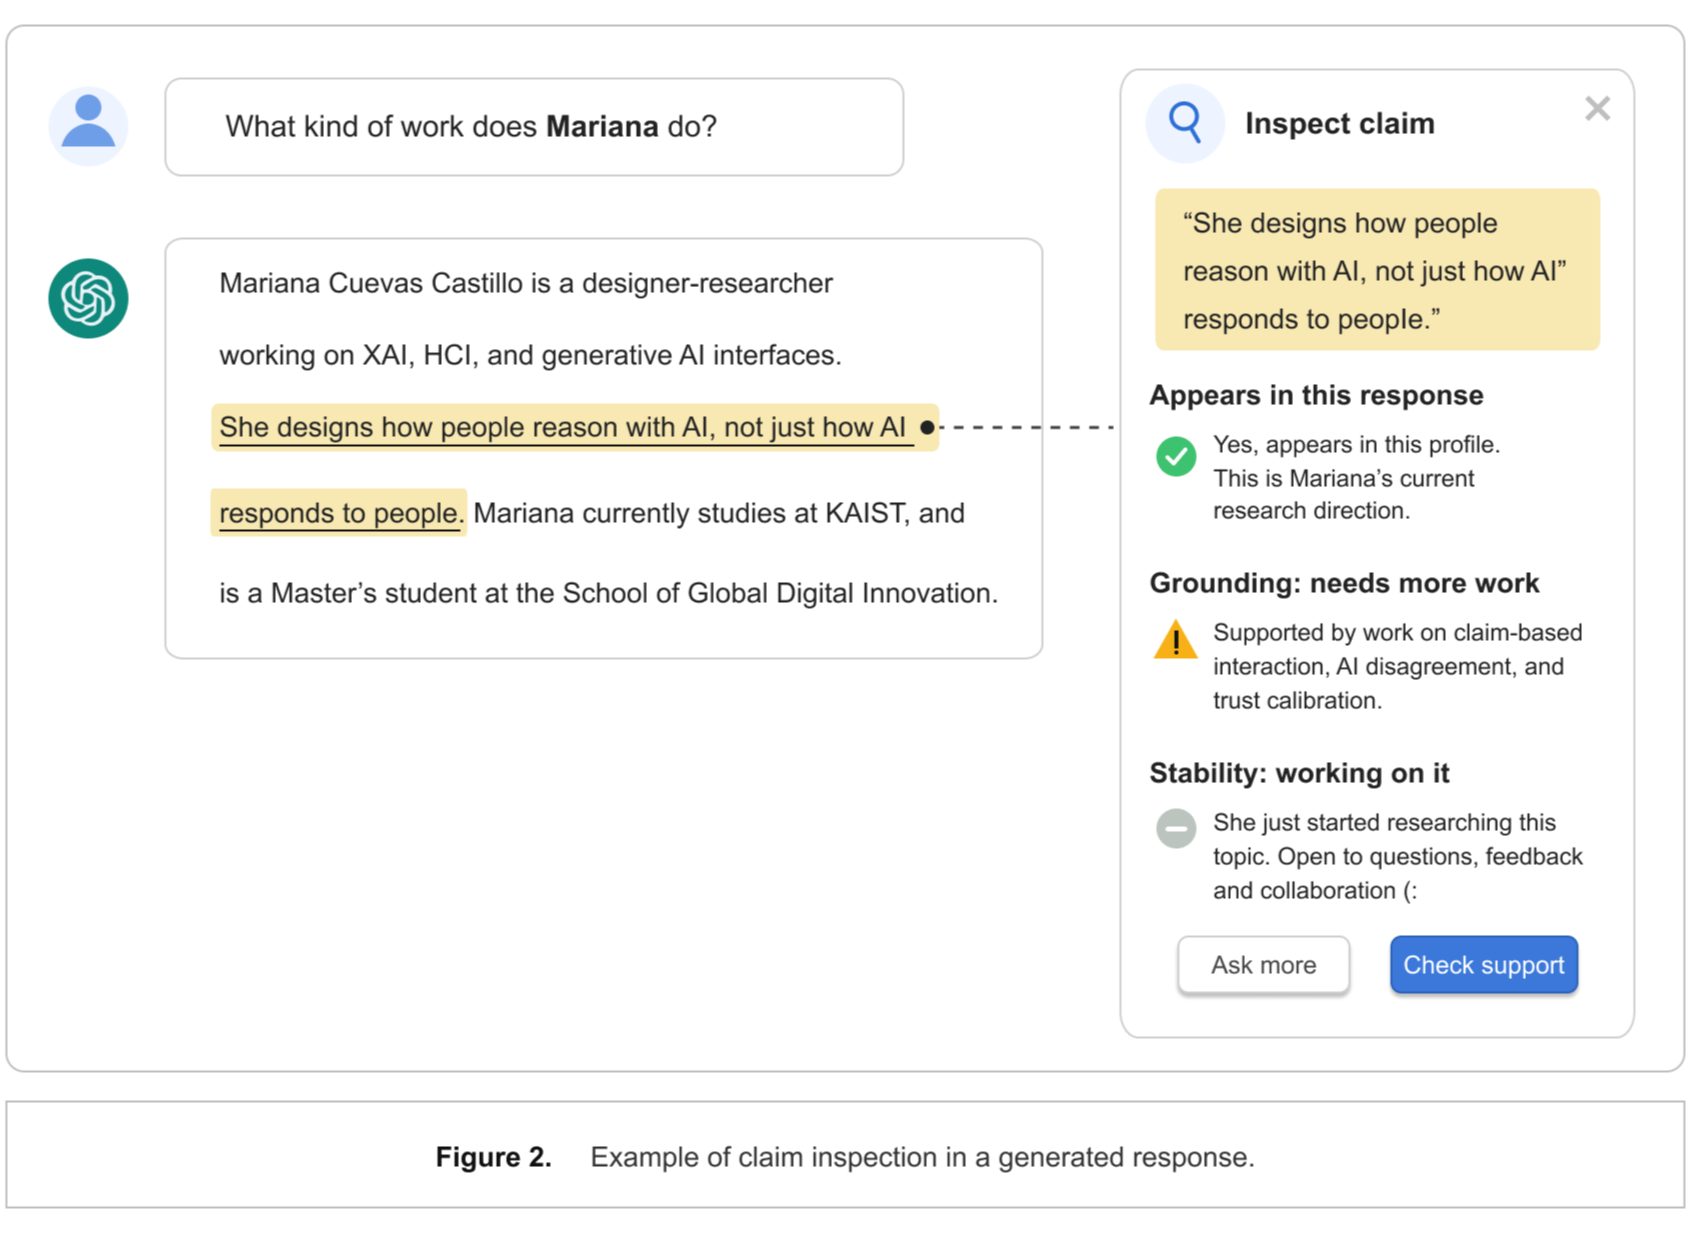Click the magnifying glass inspect icon
This screenshot has height=1253, width=1692.
[x=1185, y=124]
